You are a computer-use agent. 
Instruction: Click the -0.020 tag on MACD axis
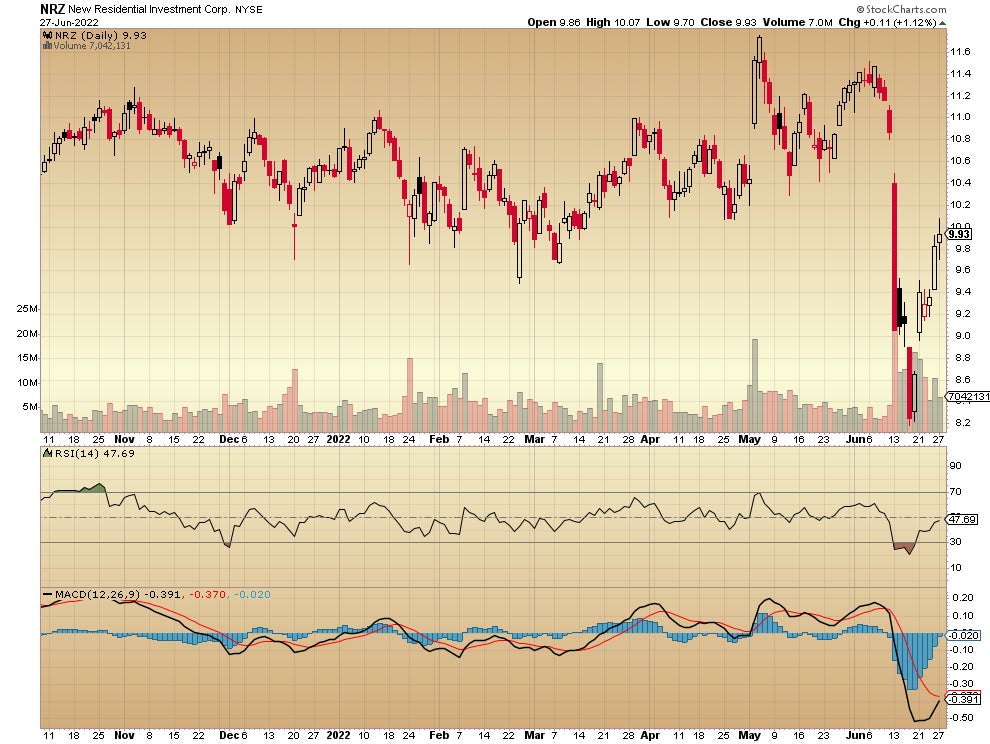click(963, 635)
